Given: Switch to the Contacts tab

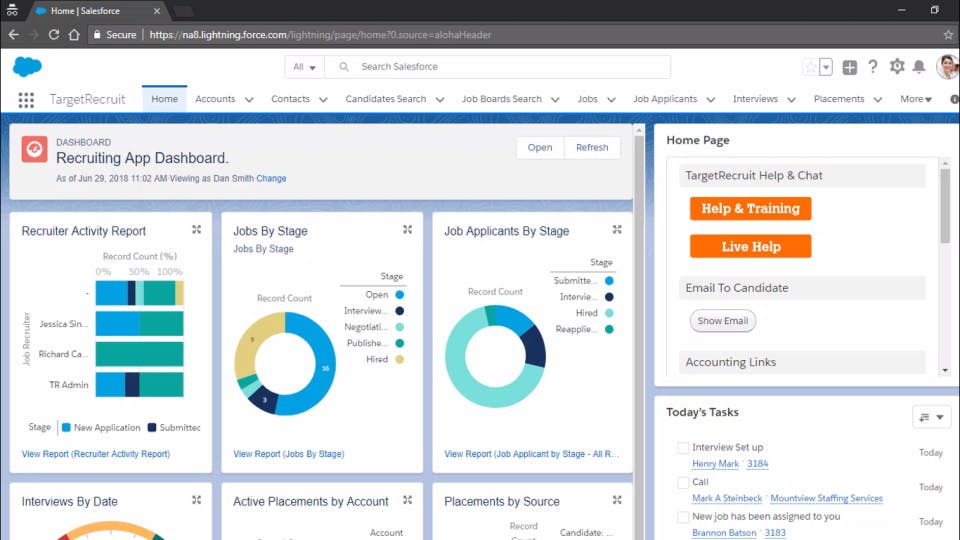Looking at the screenshot, I should [x=290, y=99].
